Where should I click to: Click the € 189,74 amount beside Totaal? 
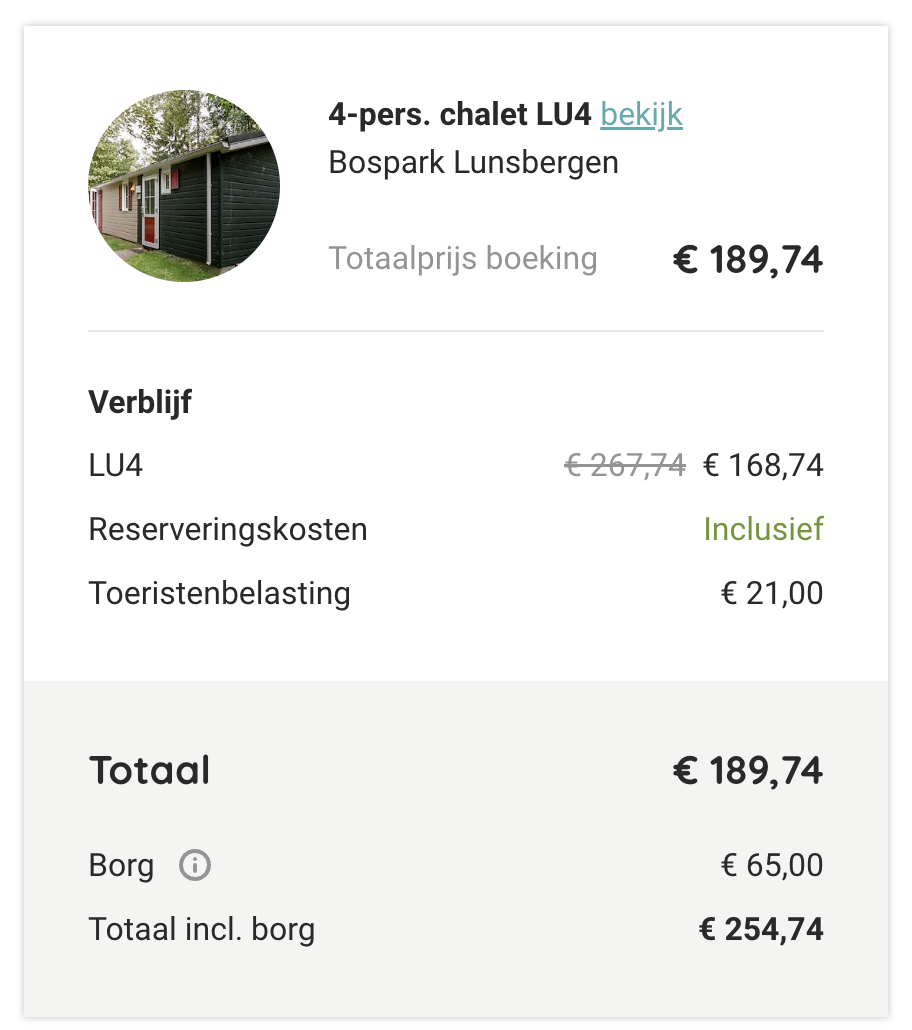coord(748,771)
